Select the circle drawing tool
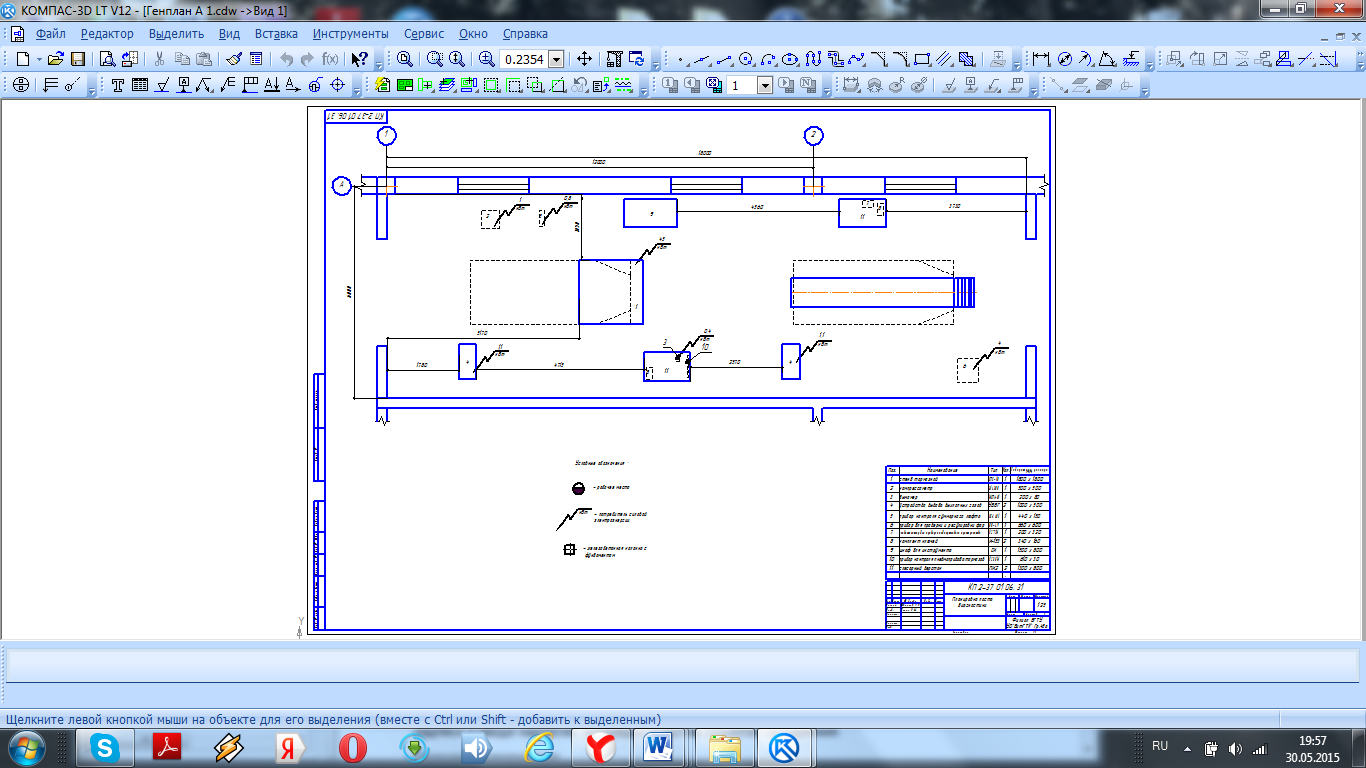The height and width of the screenshot is (768, 1366). coord(745,59)
